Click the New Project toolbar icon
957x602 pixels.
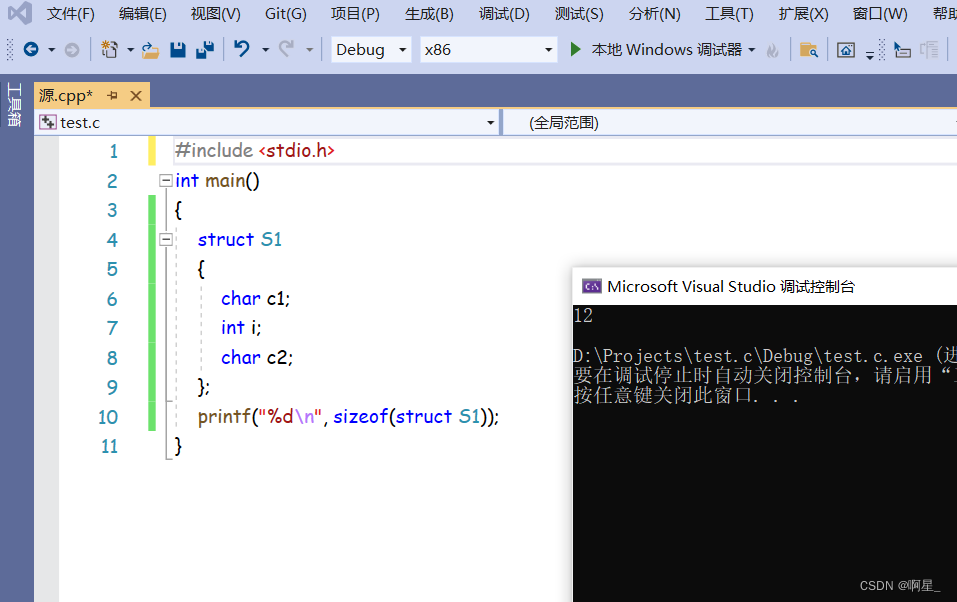tap(109, 50)
